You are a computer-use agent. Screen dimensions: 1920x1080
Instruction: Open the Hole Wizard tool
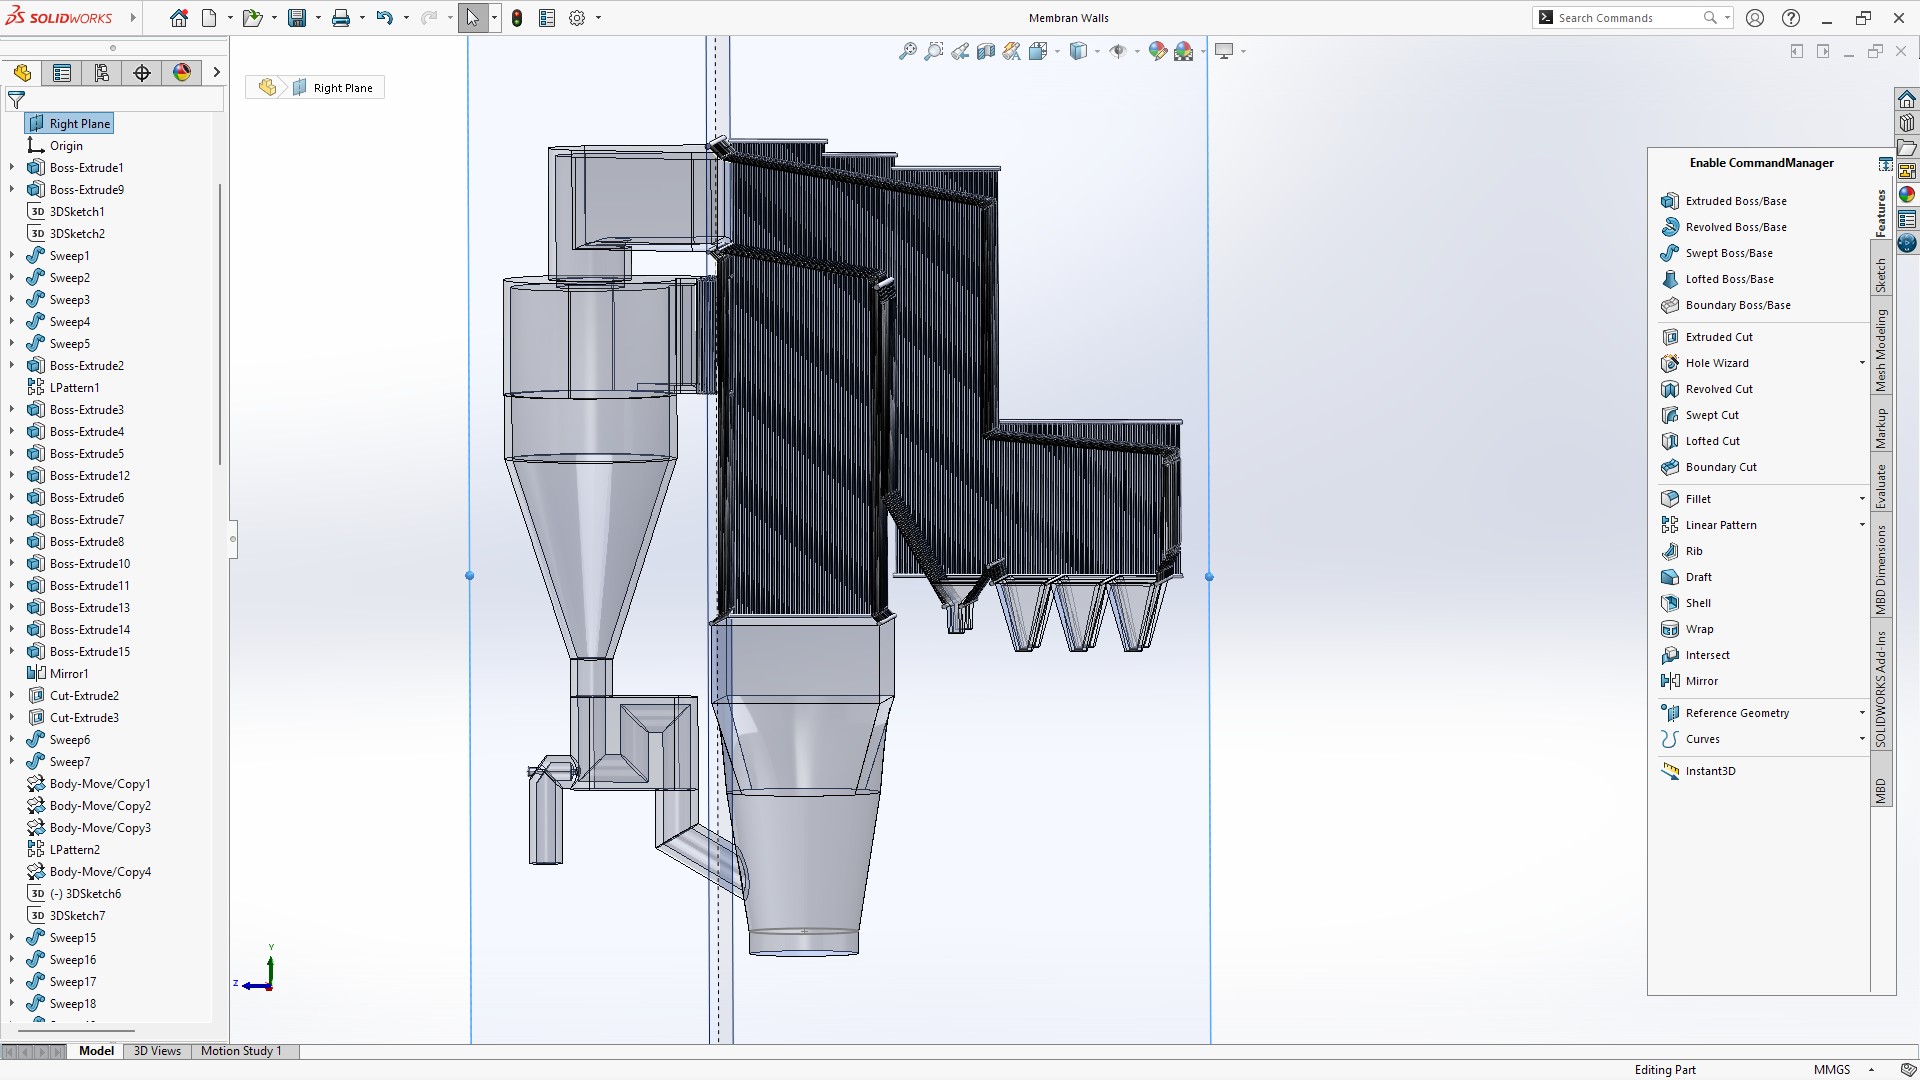click(1716, 363)
